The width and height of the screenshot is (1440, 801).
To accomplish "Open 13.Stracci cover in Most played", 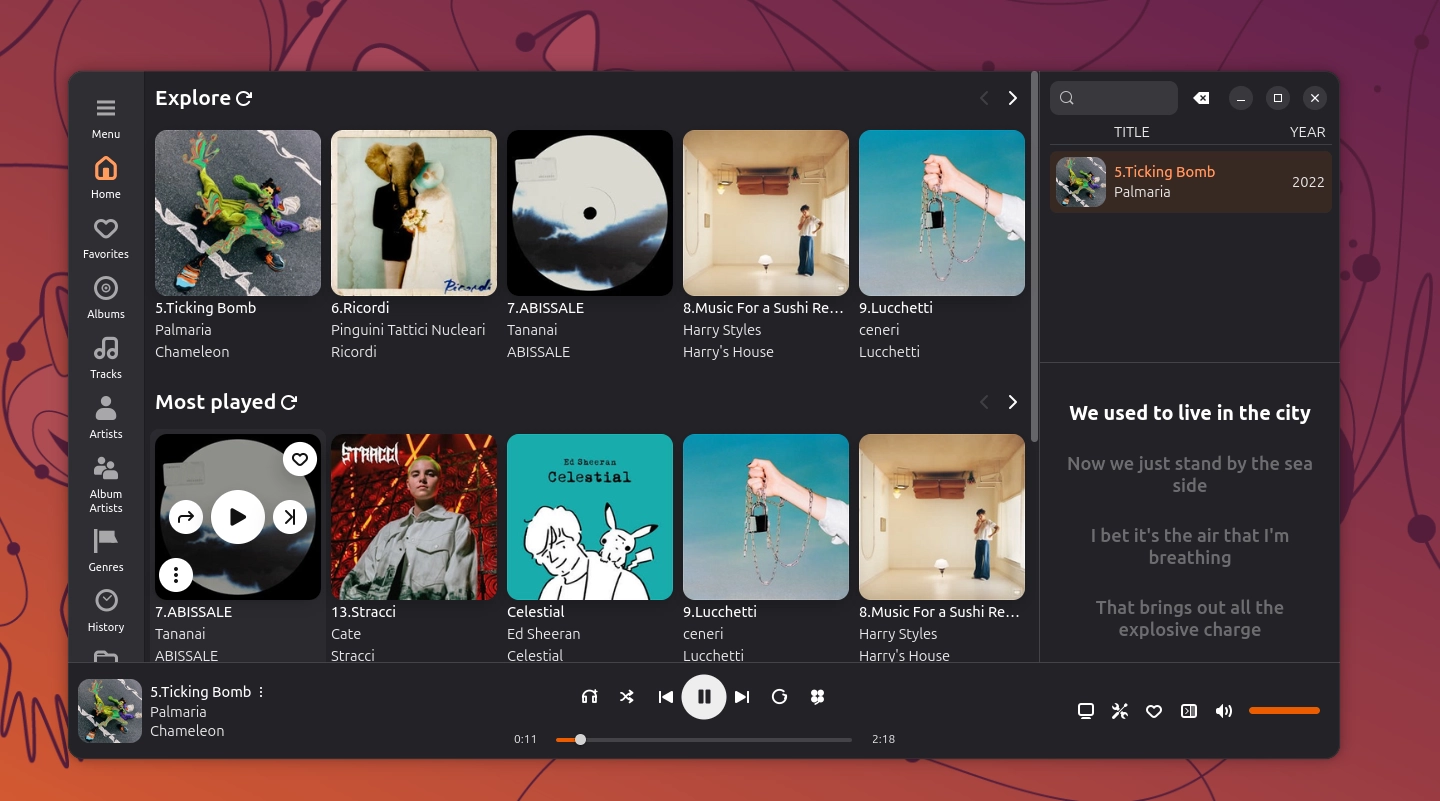I will (x=414, y=517).
